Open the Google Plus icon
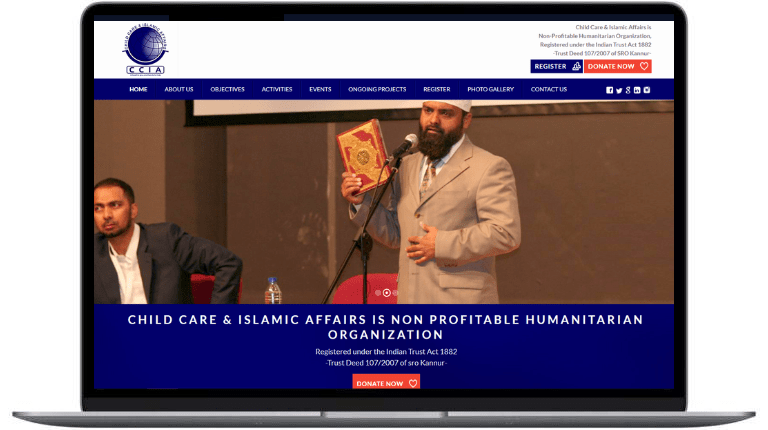This screenshot has width=768, height=430. 628,90
